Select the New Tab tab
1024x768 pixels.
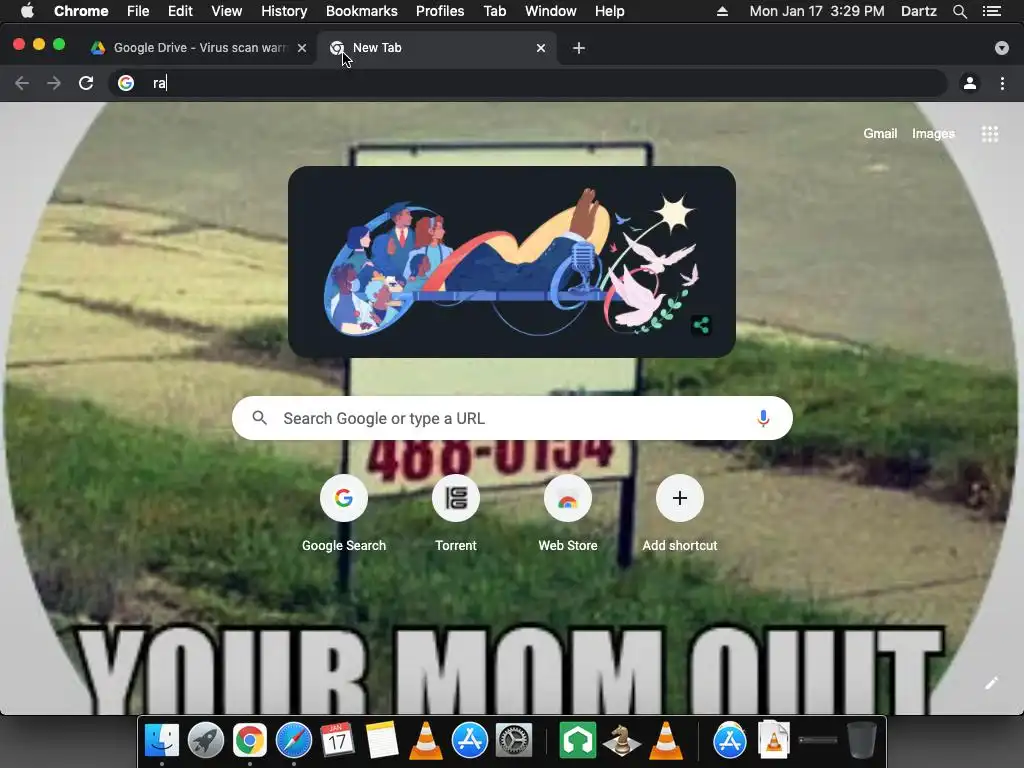(x=436, y=48)
